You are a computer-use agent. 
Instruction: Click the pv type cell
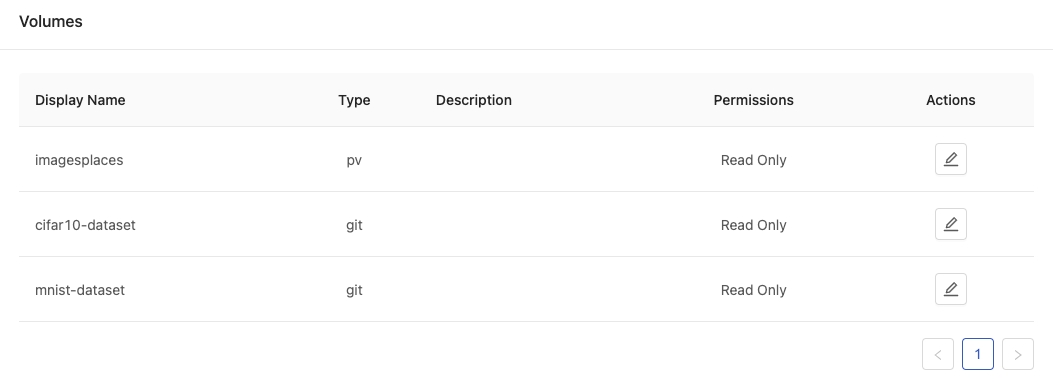click(354, 160)
